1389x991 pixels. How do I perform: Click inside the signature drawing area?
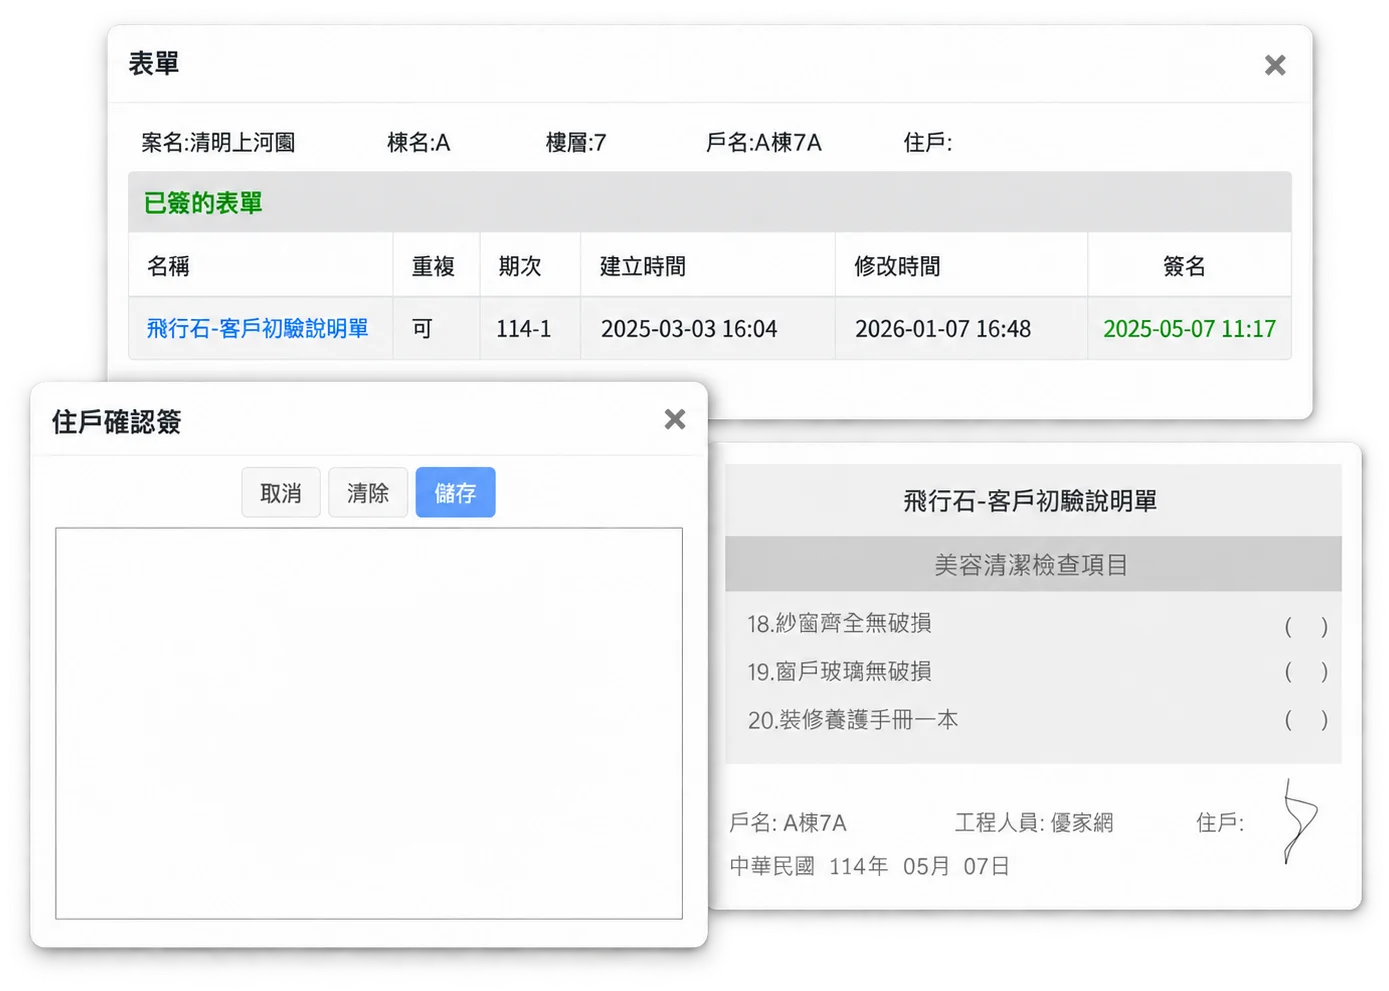pos(369,723)
